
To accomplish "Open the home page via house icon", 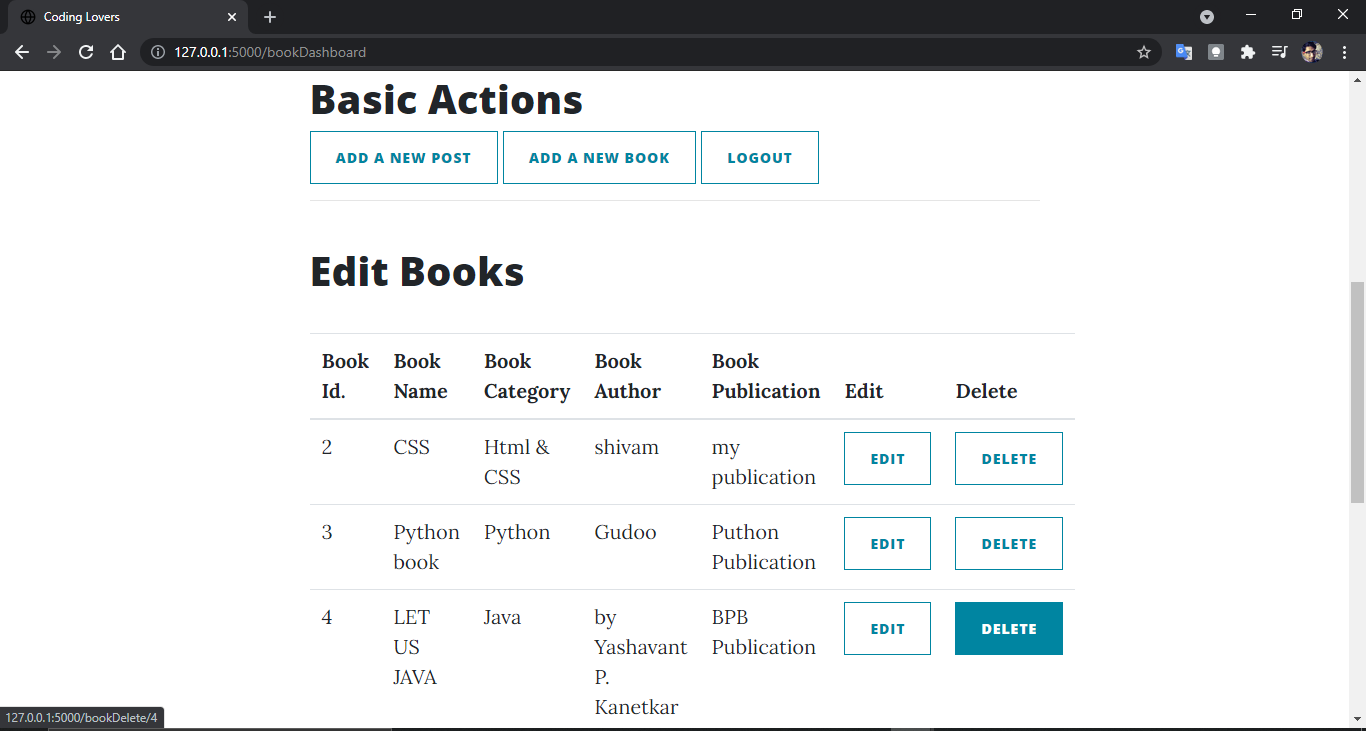I will pyautogui.click(x=118, y=52).
